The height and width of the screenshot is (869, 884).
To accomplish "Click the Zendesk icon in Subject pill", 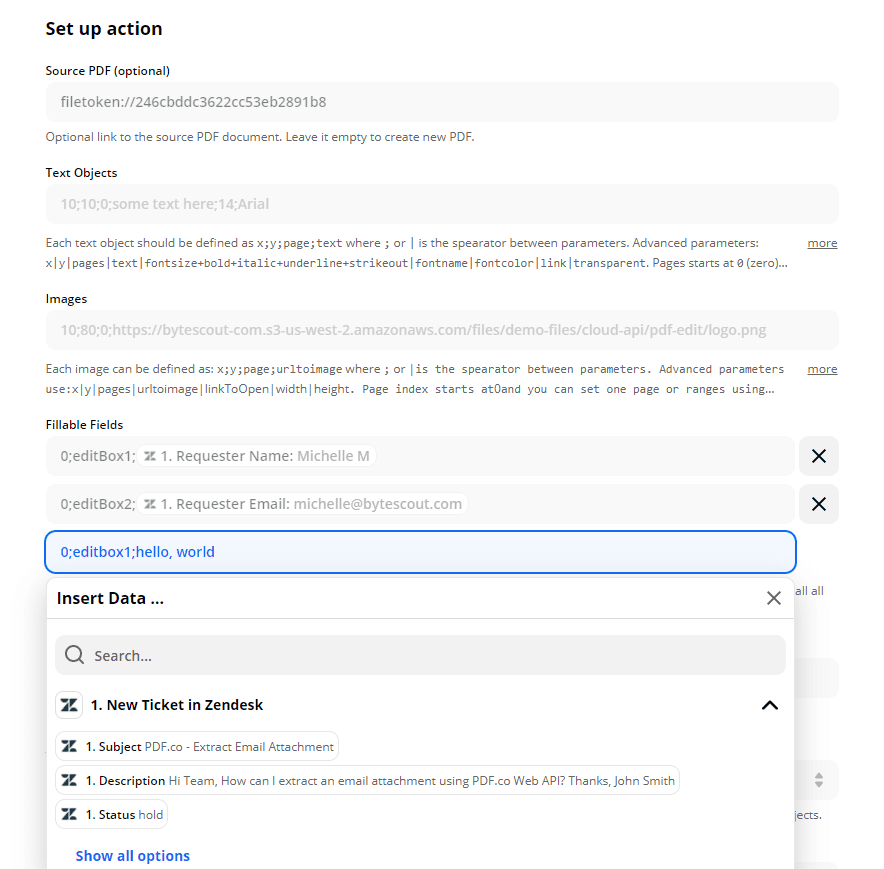I will 69,747.
